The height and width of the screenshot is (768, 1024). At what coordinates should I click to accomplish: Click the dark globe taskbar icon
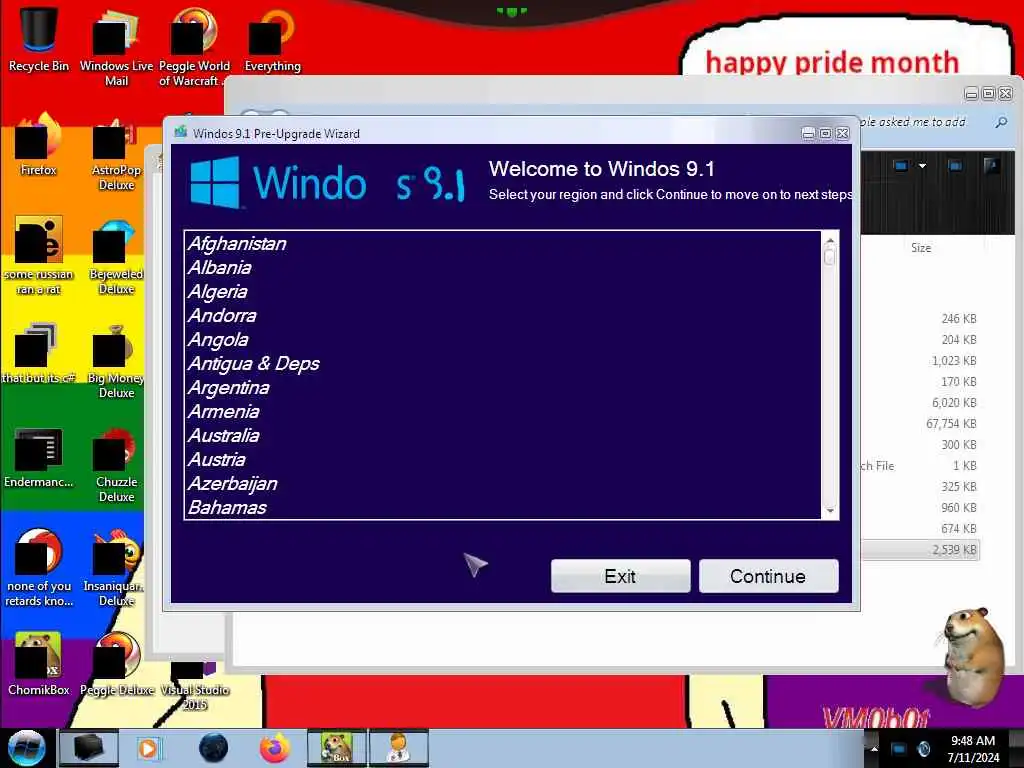[213, 748]
